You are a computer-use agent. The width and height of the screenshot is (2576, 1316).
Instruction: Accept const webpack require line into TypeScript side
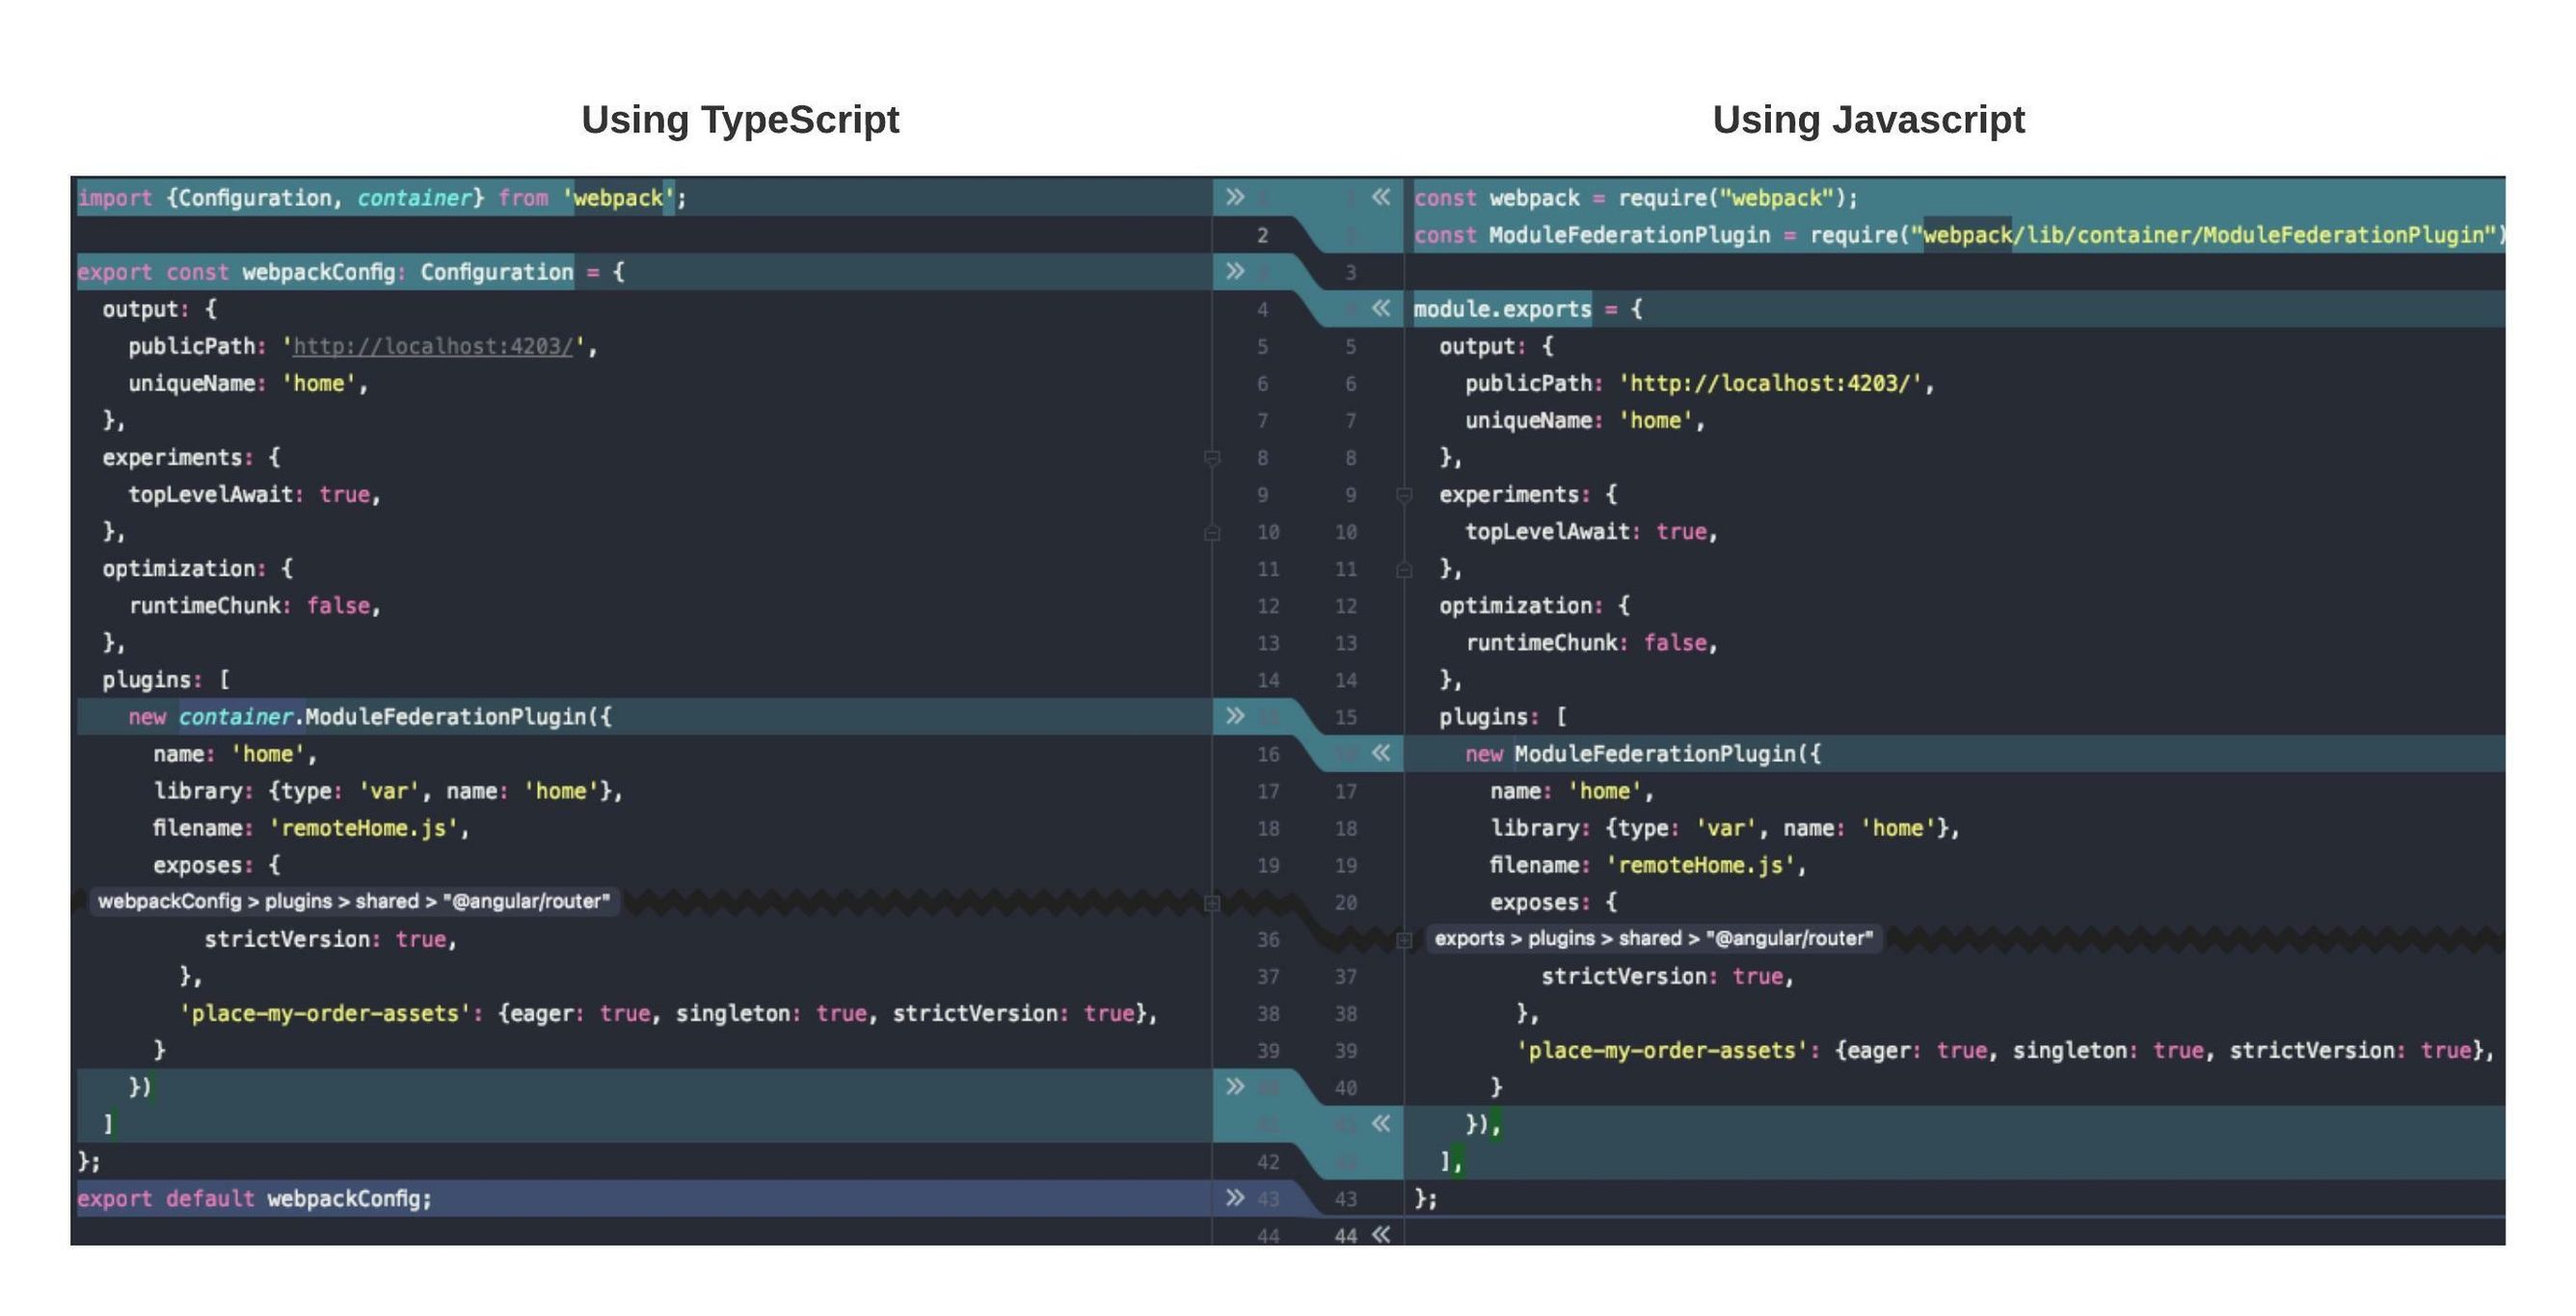1382,197
